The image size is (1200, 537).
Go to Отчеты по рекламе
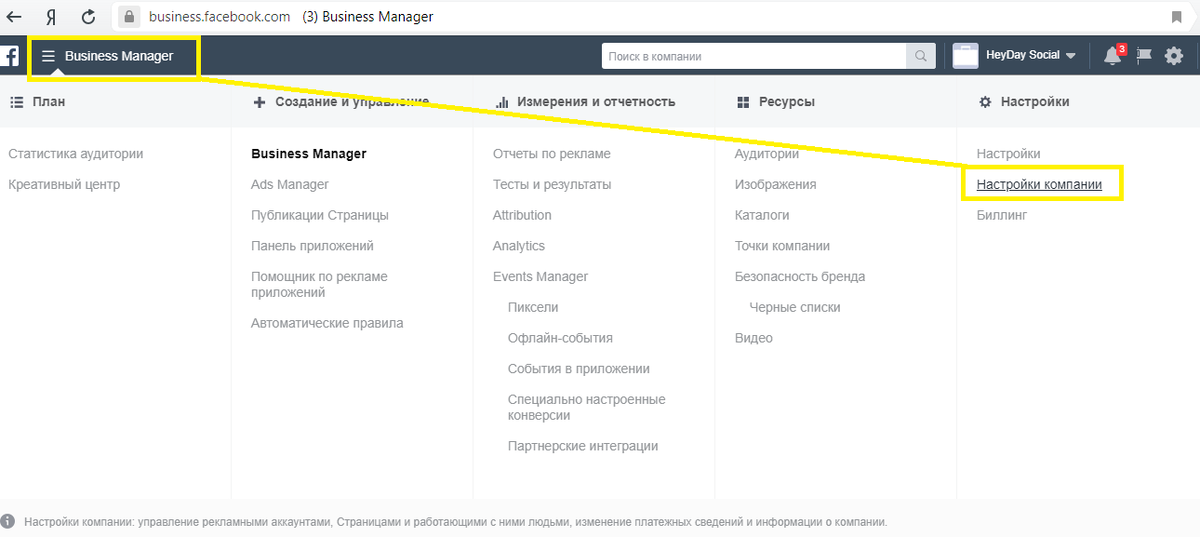[x=552, y=154]
